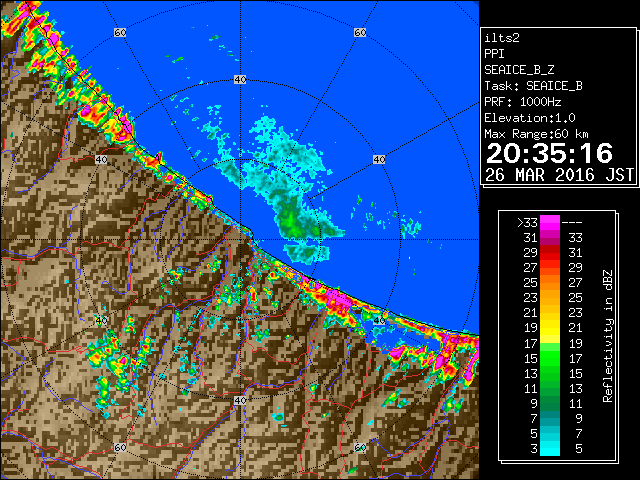This screenshot has width=640, height=480.
Task: Click the "Task: SEAICE_B" line
Action: [533, 86]
